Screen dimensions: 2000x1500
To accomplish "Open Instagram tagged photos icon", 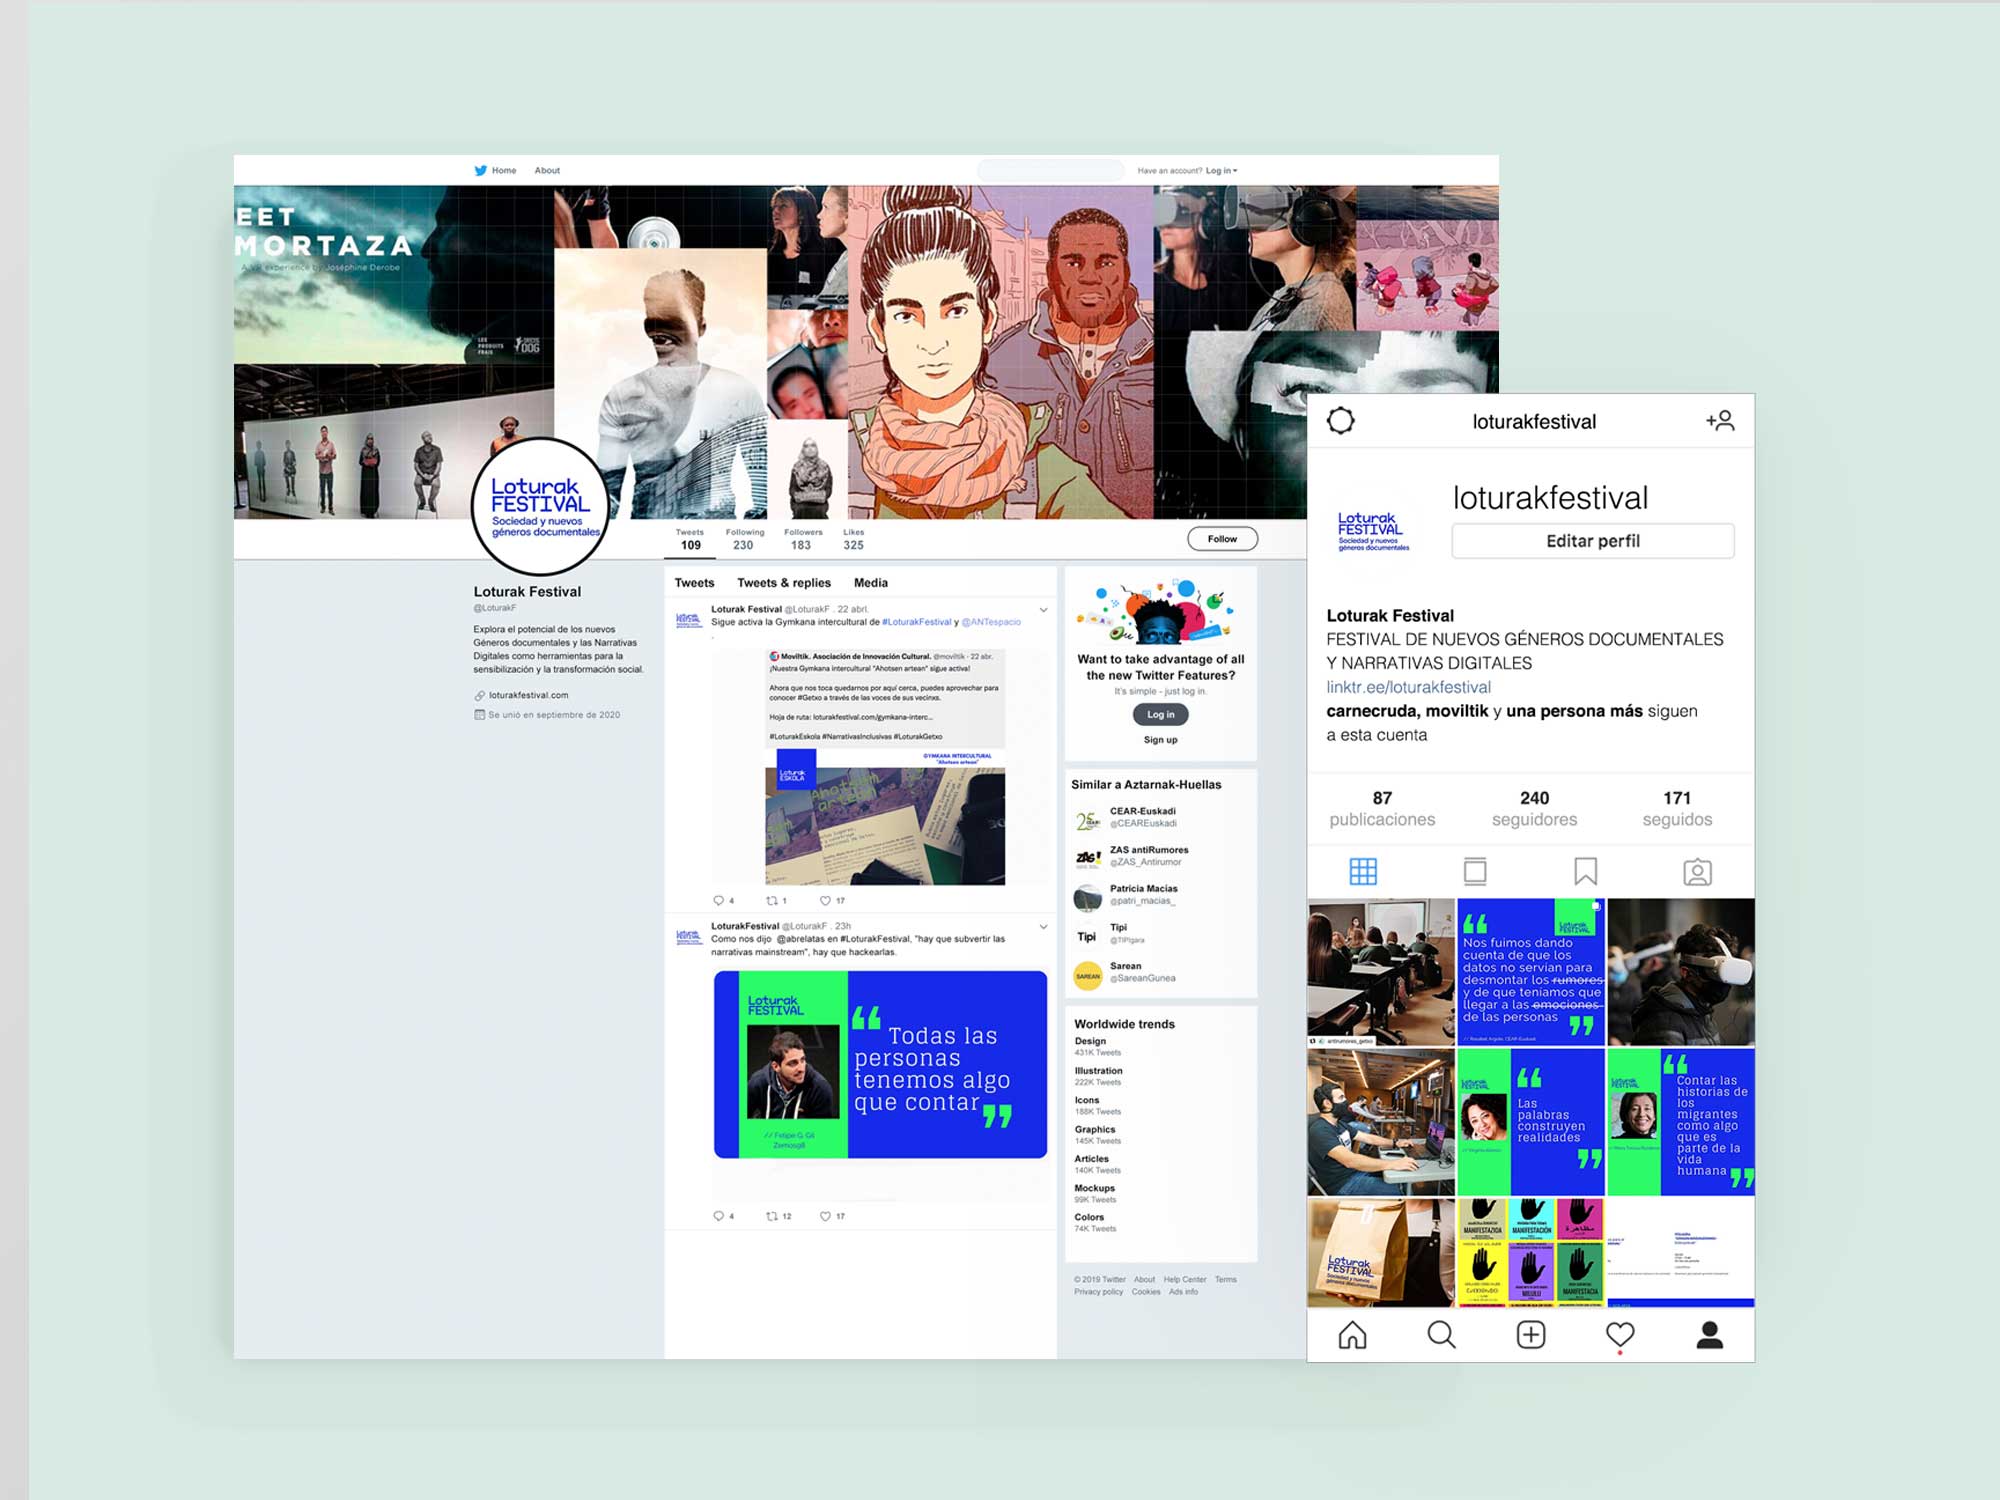I will click(1697, 872).
